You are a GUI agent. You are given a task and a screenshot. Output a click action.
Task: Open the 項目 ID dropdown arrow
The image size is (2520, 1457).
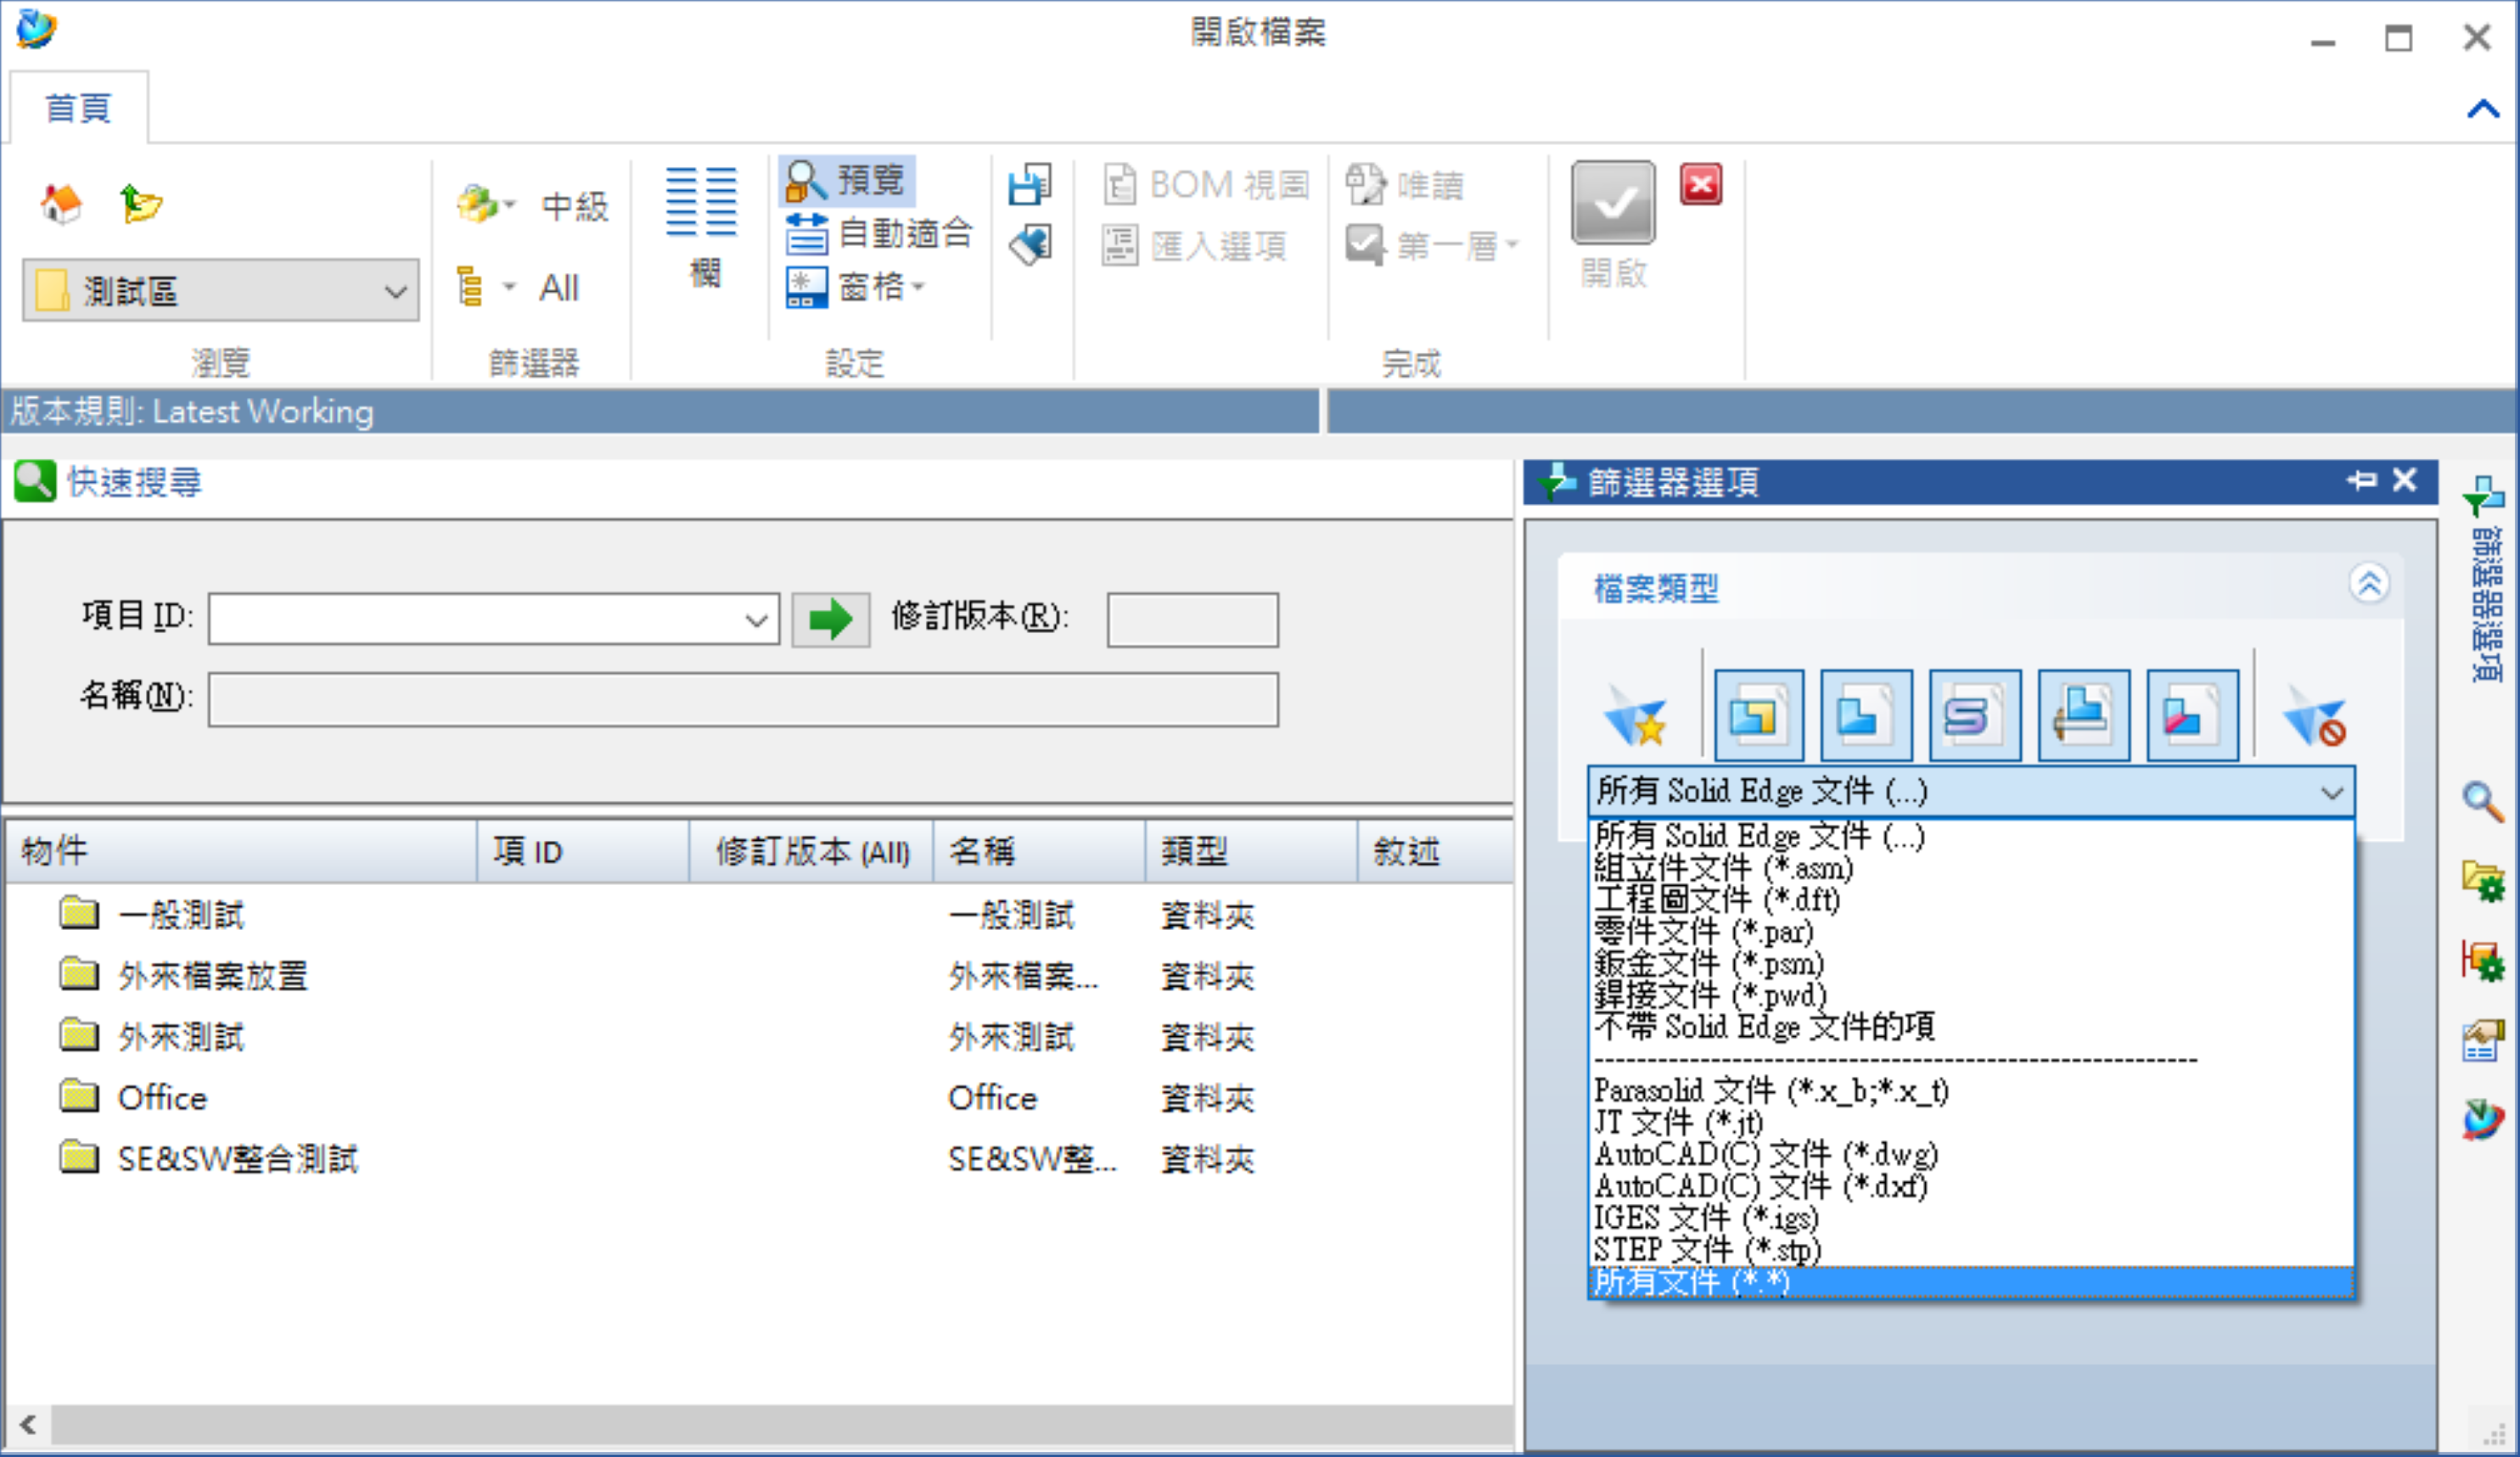[757, 620]
